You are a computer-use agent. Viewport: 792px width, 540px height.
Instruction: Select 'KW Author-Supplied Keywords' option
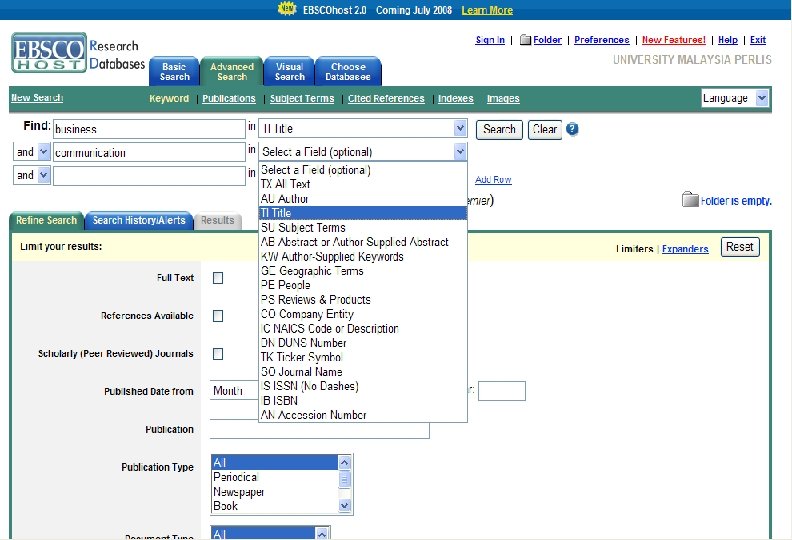point(362,256)
